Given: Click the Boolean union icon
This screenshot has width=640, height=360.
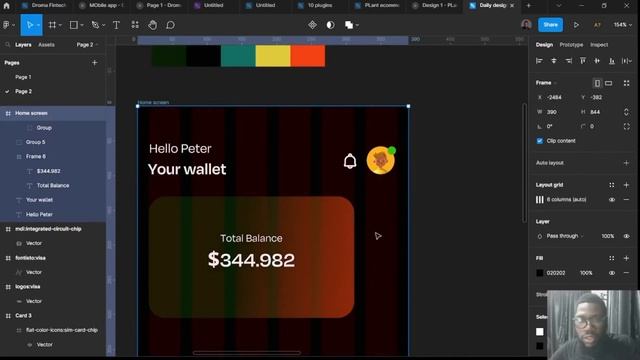Looking at the screenshot, I should [x=349, y=25].
